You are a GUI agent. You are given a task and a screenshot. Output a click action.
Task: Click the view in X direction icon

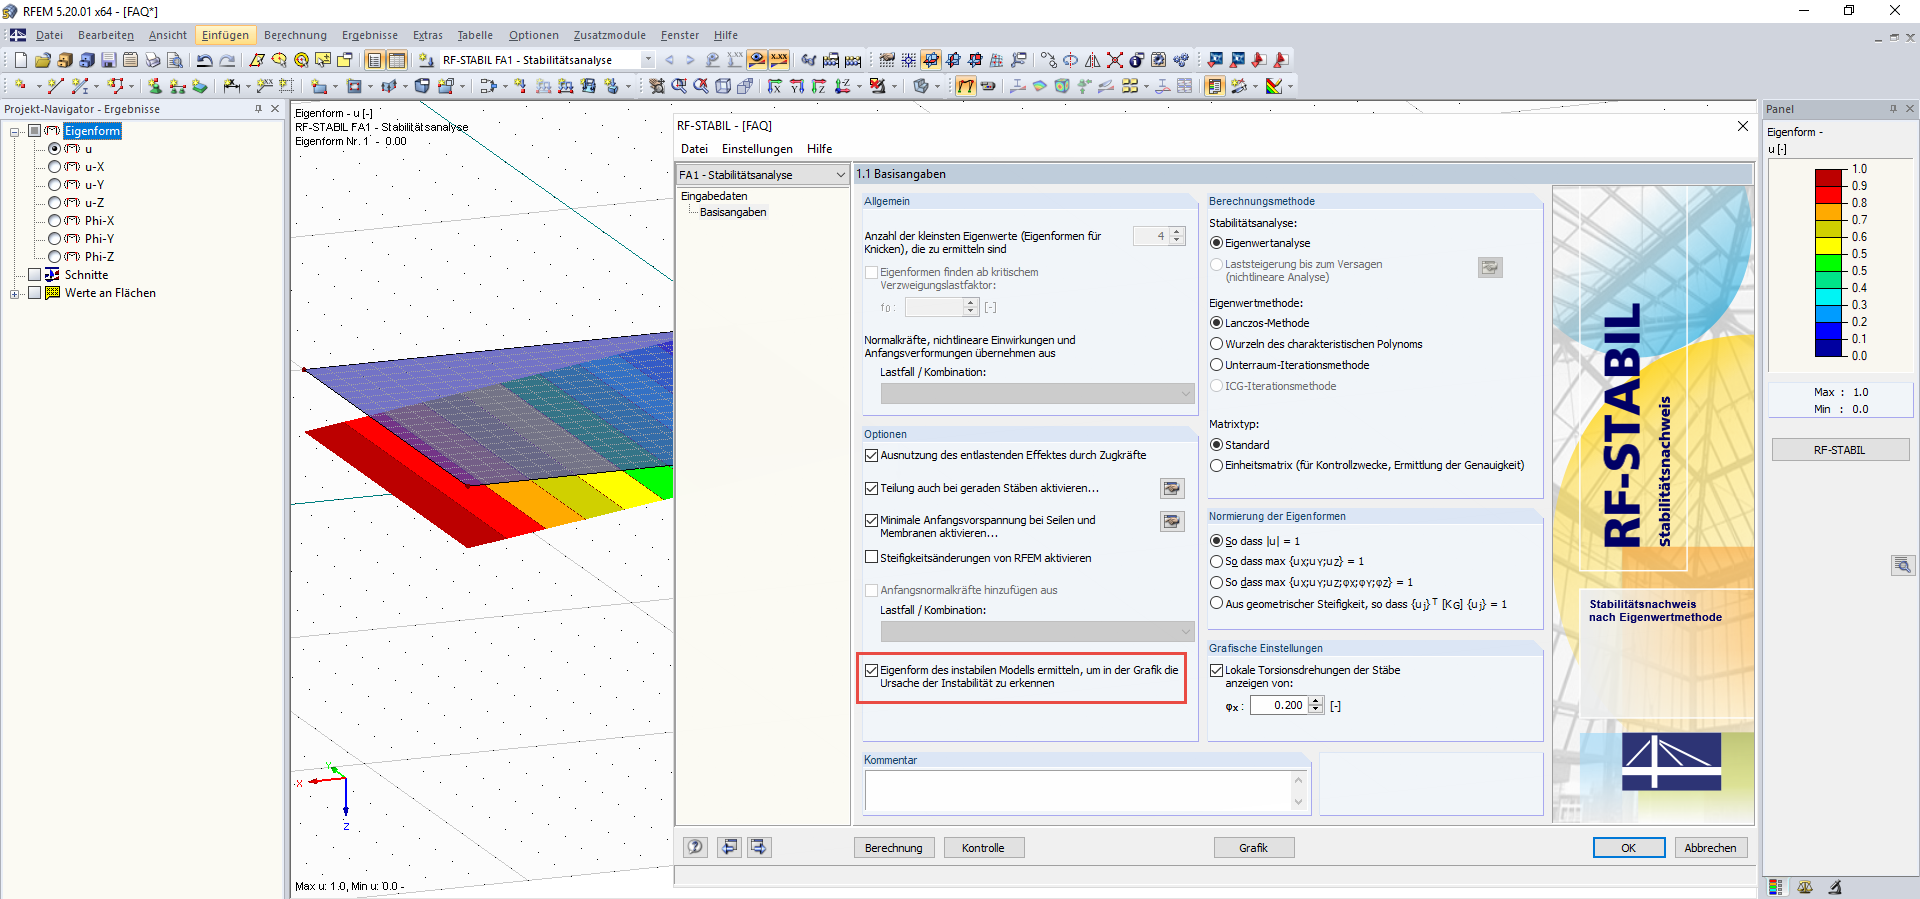774,86
